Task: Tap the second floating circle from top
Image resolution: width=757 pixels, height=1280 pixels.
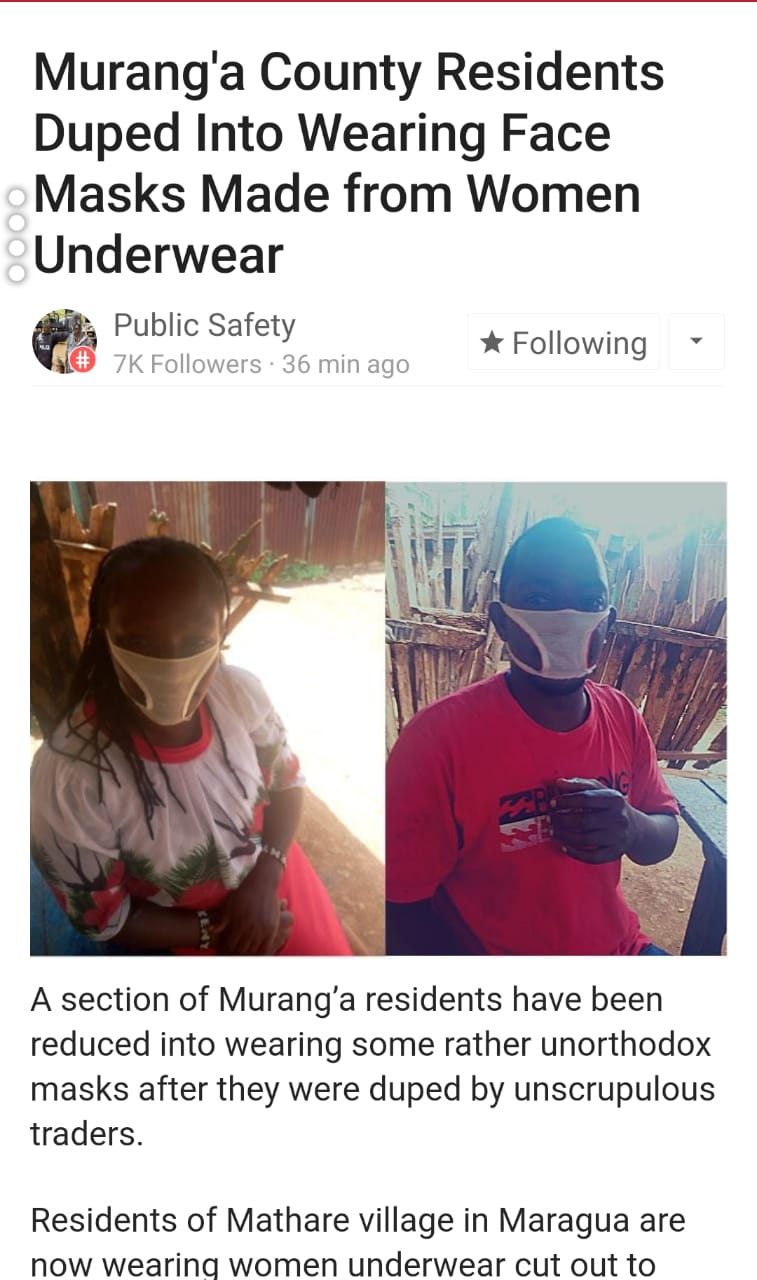Action: coord(16,222)
